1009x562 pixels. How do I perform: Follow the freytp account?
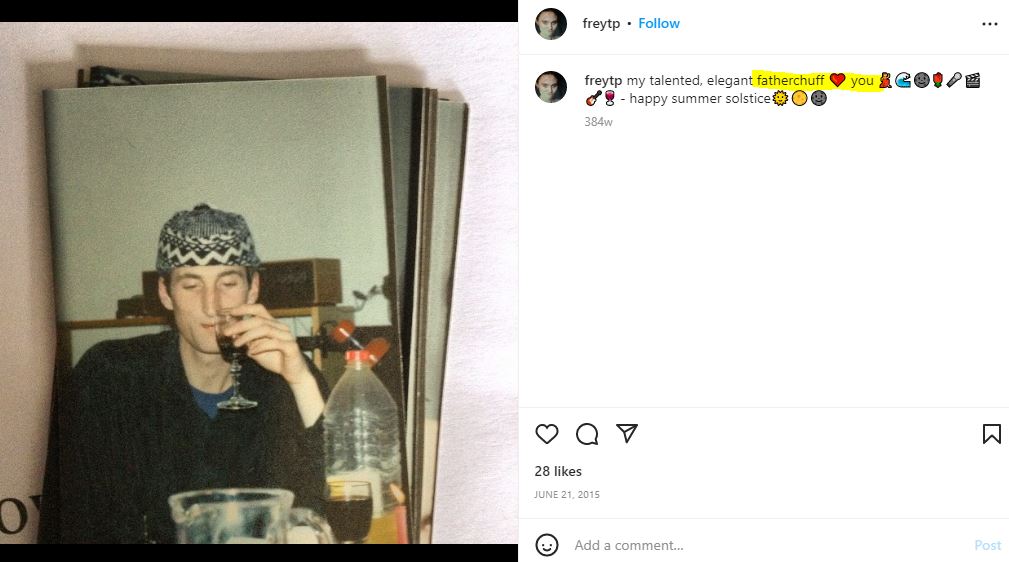pyautogui.click(x=659, y=23)
